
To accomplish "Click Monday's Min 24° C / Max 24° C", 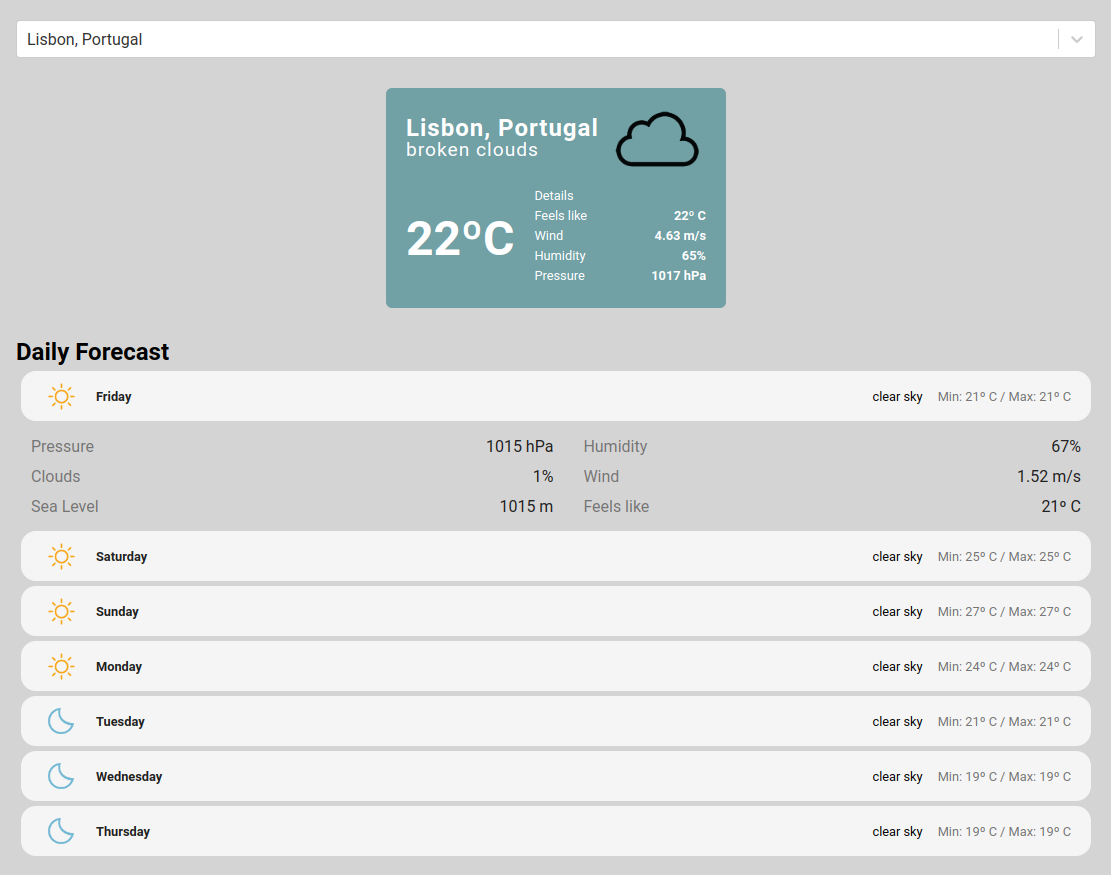I will [x=1004, y=667].
